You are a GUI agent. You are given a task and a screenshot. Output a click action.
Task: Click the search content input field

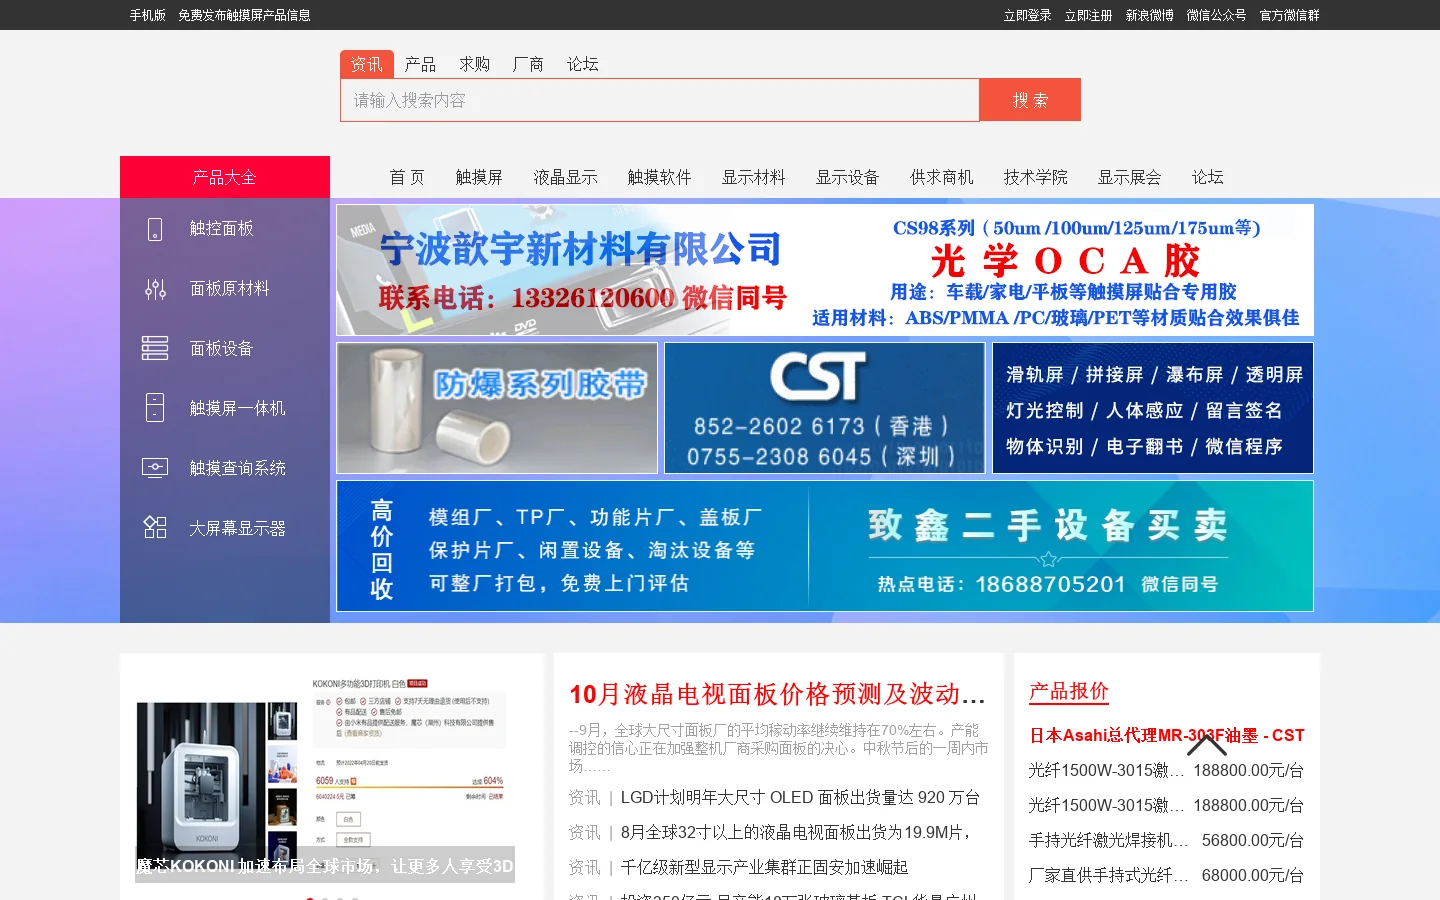[x=659, y=100]
